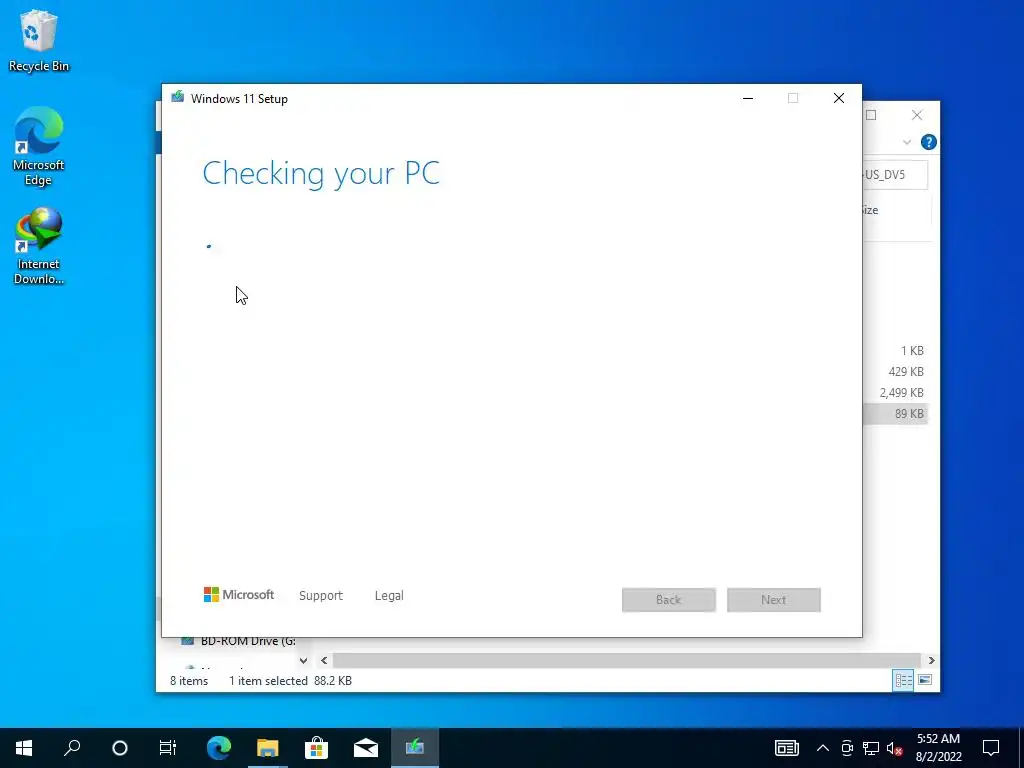Switch to Details view in Explorer
Image resolution: width=1024 pixels, height=768 pixels.
(x=903, y=680)
